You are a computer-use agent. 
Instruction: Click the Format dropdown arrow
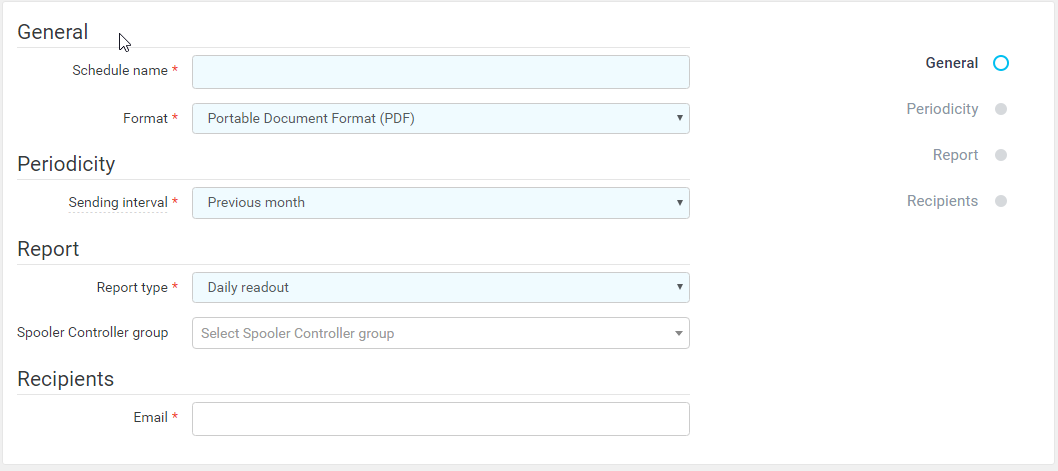(x=680, y=118)
